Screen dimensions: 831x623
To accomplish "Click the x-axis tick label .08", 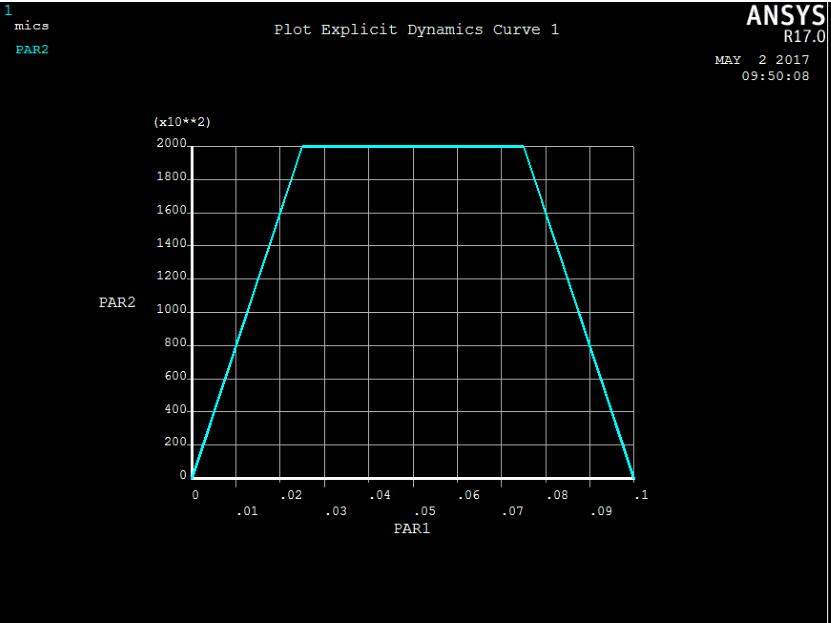I will [x=558, y=495].
